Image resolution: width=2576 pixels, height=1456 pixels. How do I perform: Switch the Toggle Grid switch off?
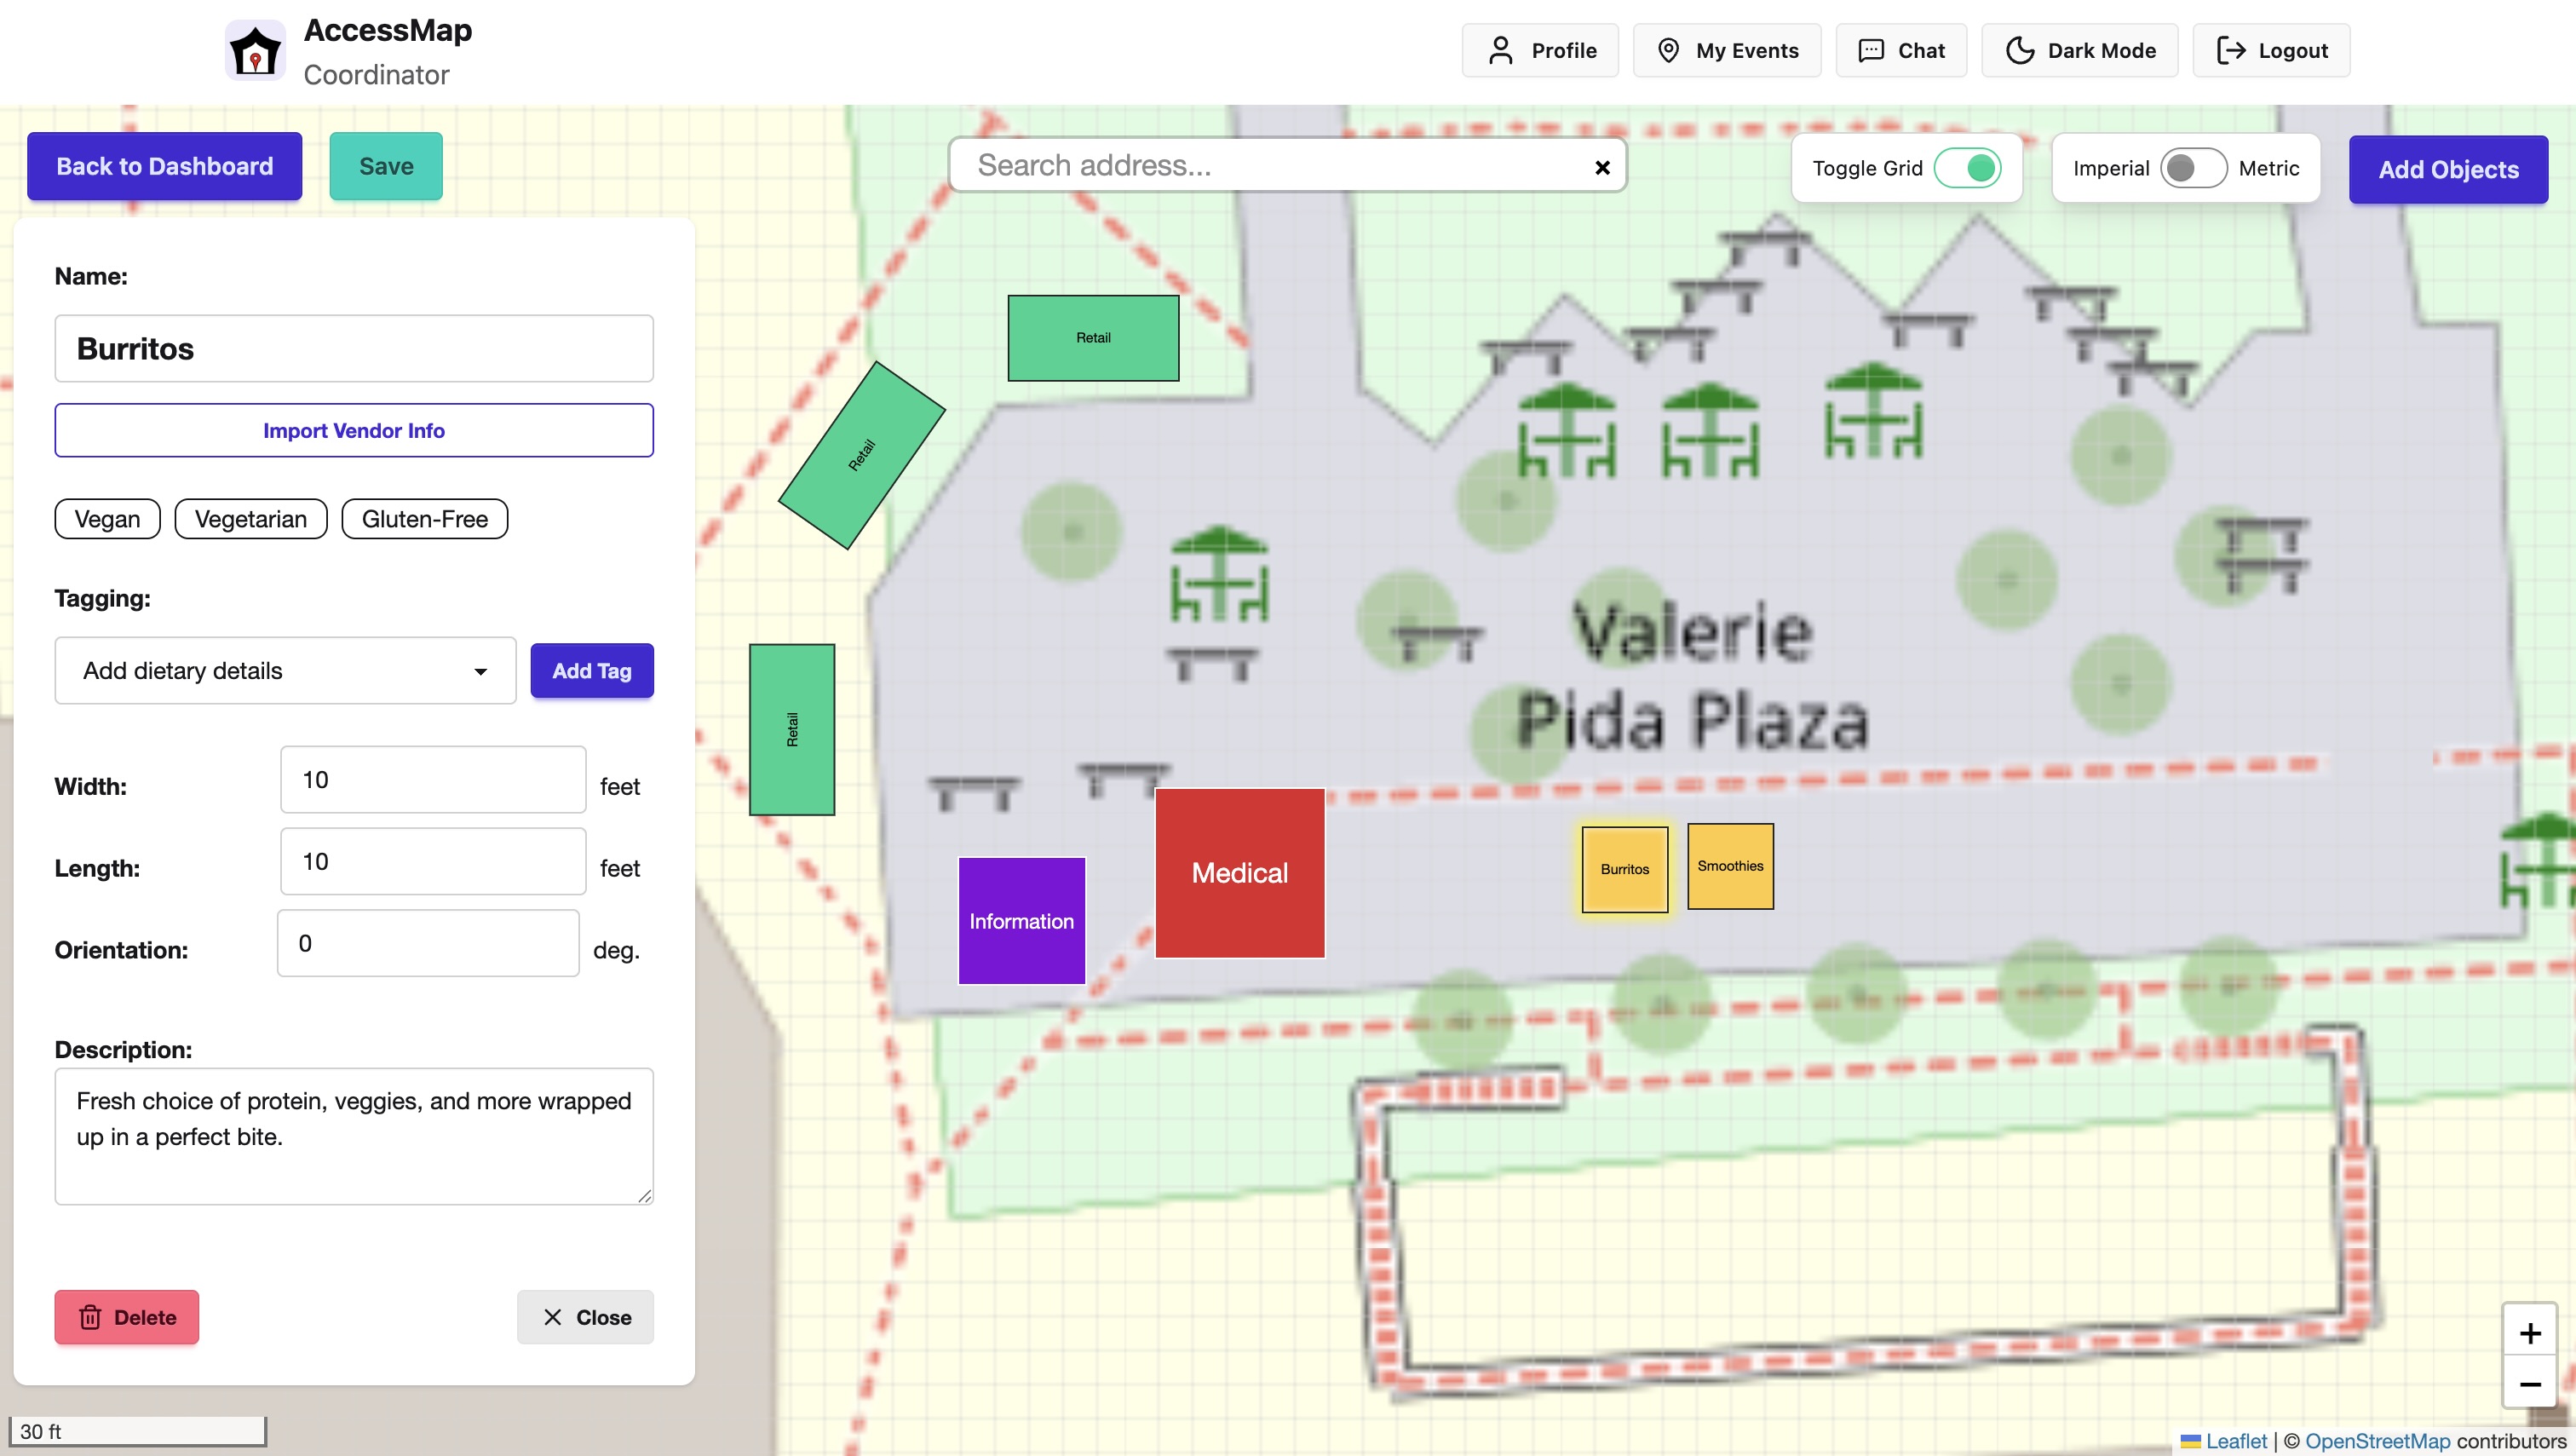pos(1968,168)
